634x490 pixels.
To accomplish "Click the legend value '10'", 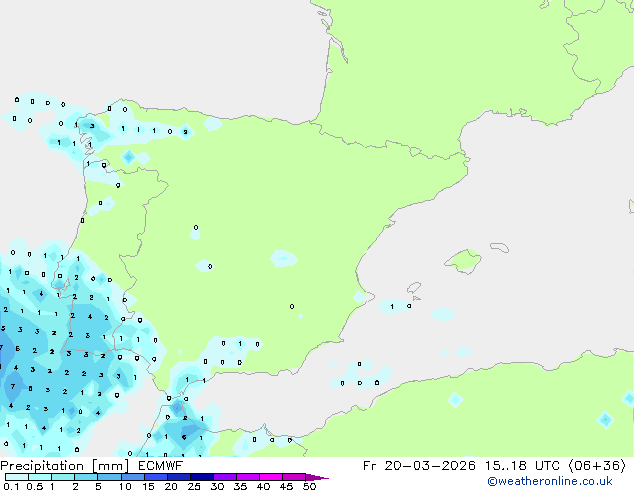I will 125,486.
